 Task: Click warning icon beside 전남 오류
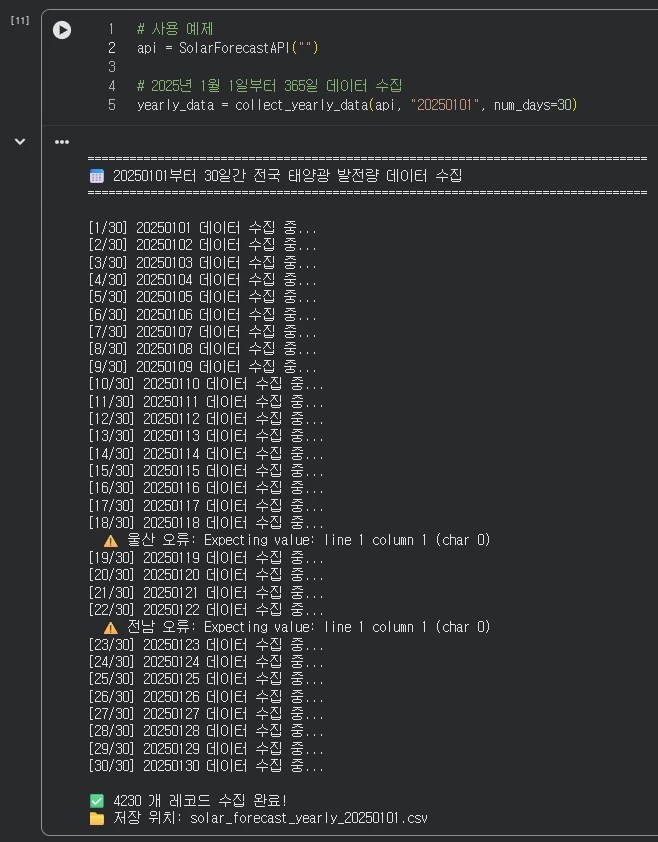[111, 628]
